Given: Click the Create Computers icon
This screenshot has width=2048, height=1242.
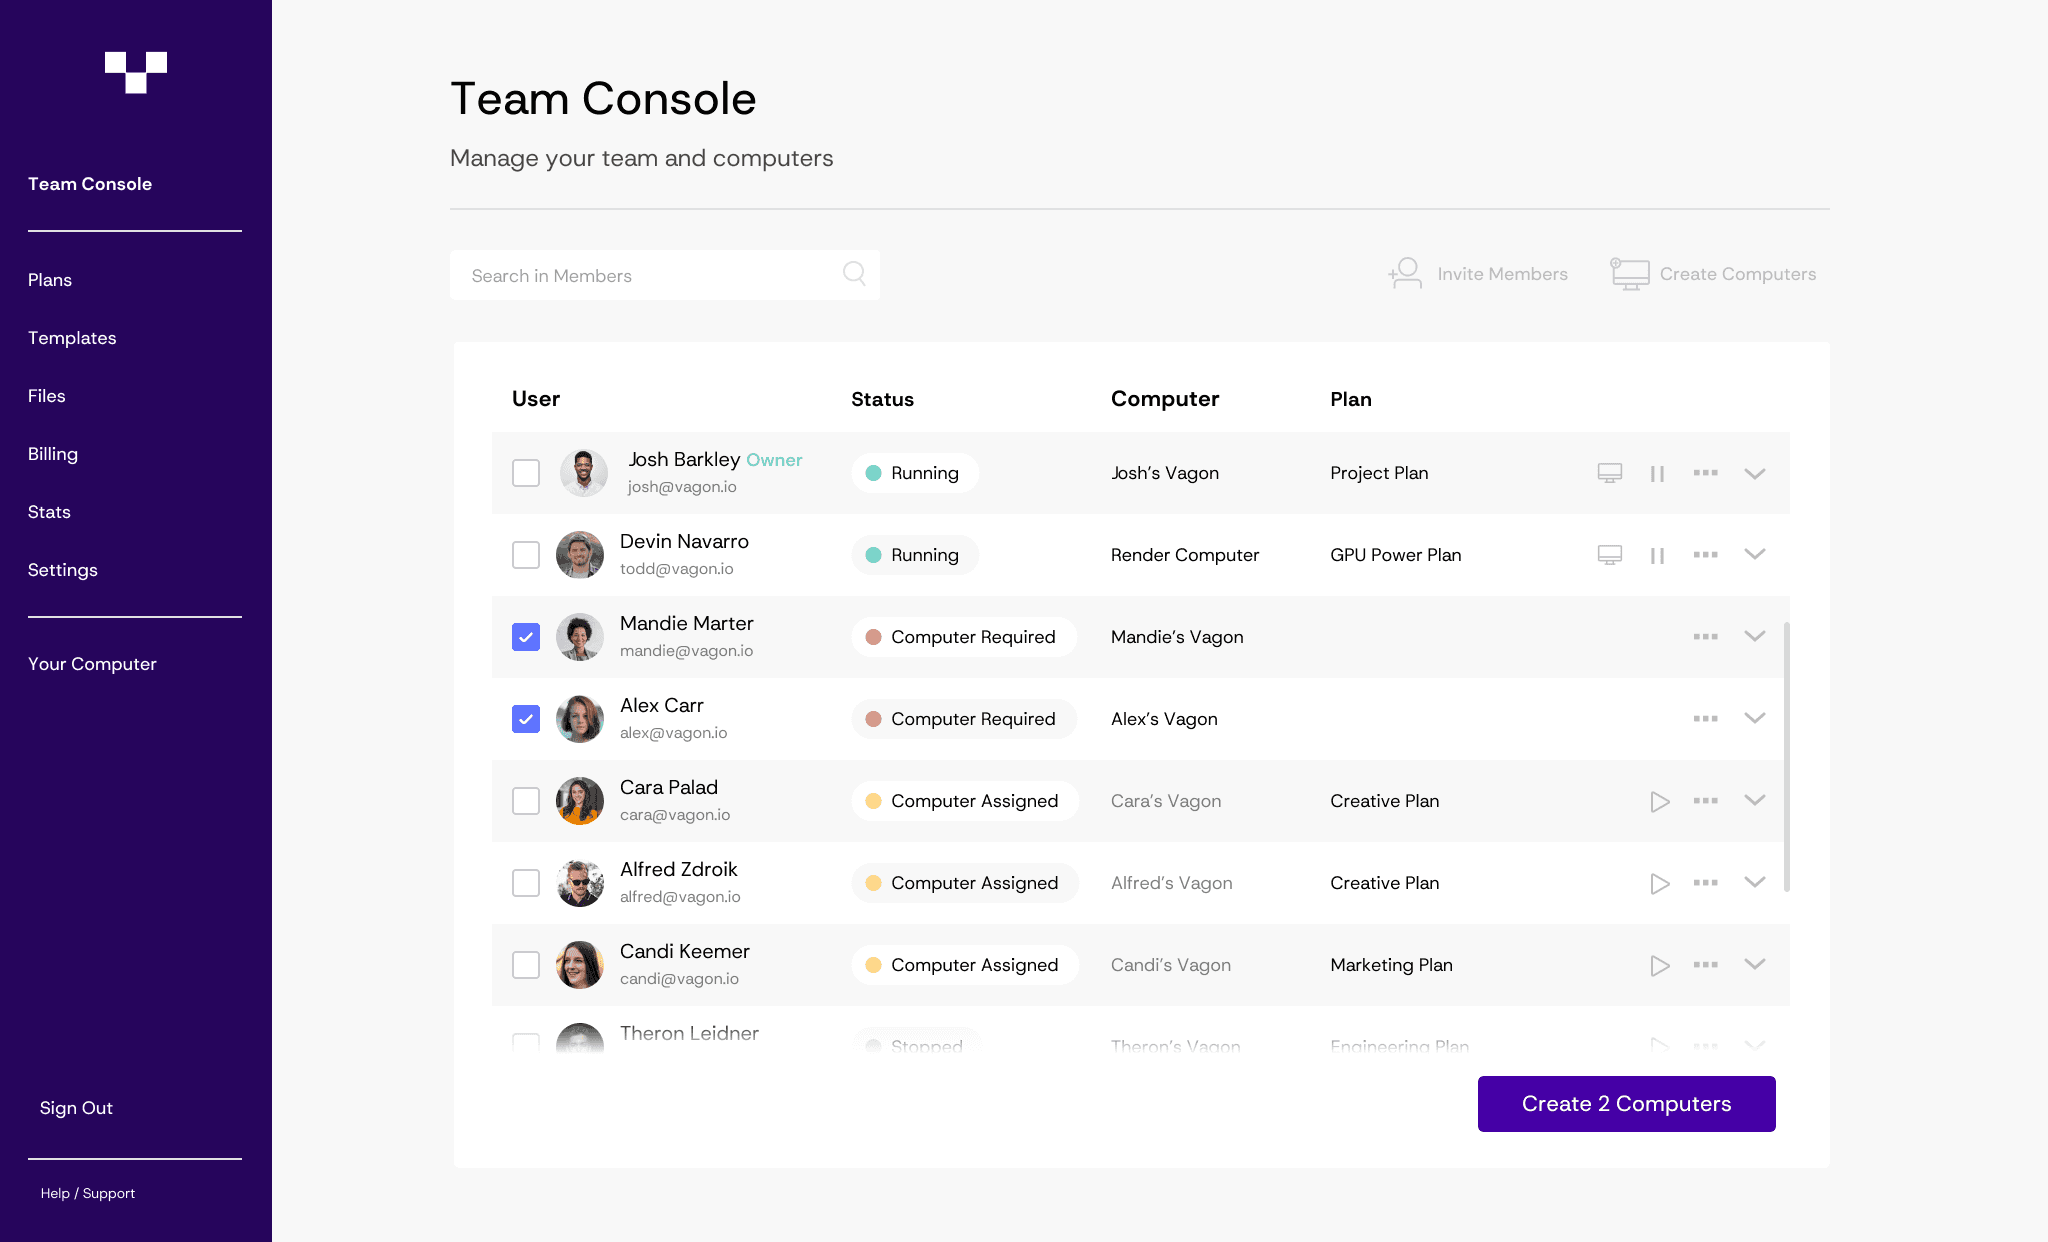Looking at the screenshot, I should 1630,272.
